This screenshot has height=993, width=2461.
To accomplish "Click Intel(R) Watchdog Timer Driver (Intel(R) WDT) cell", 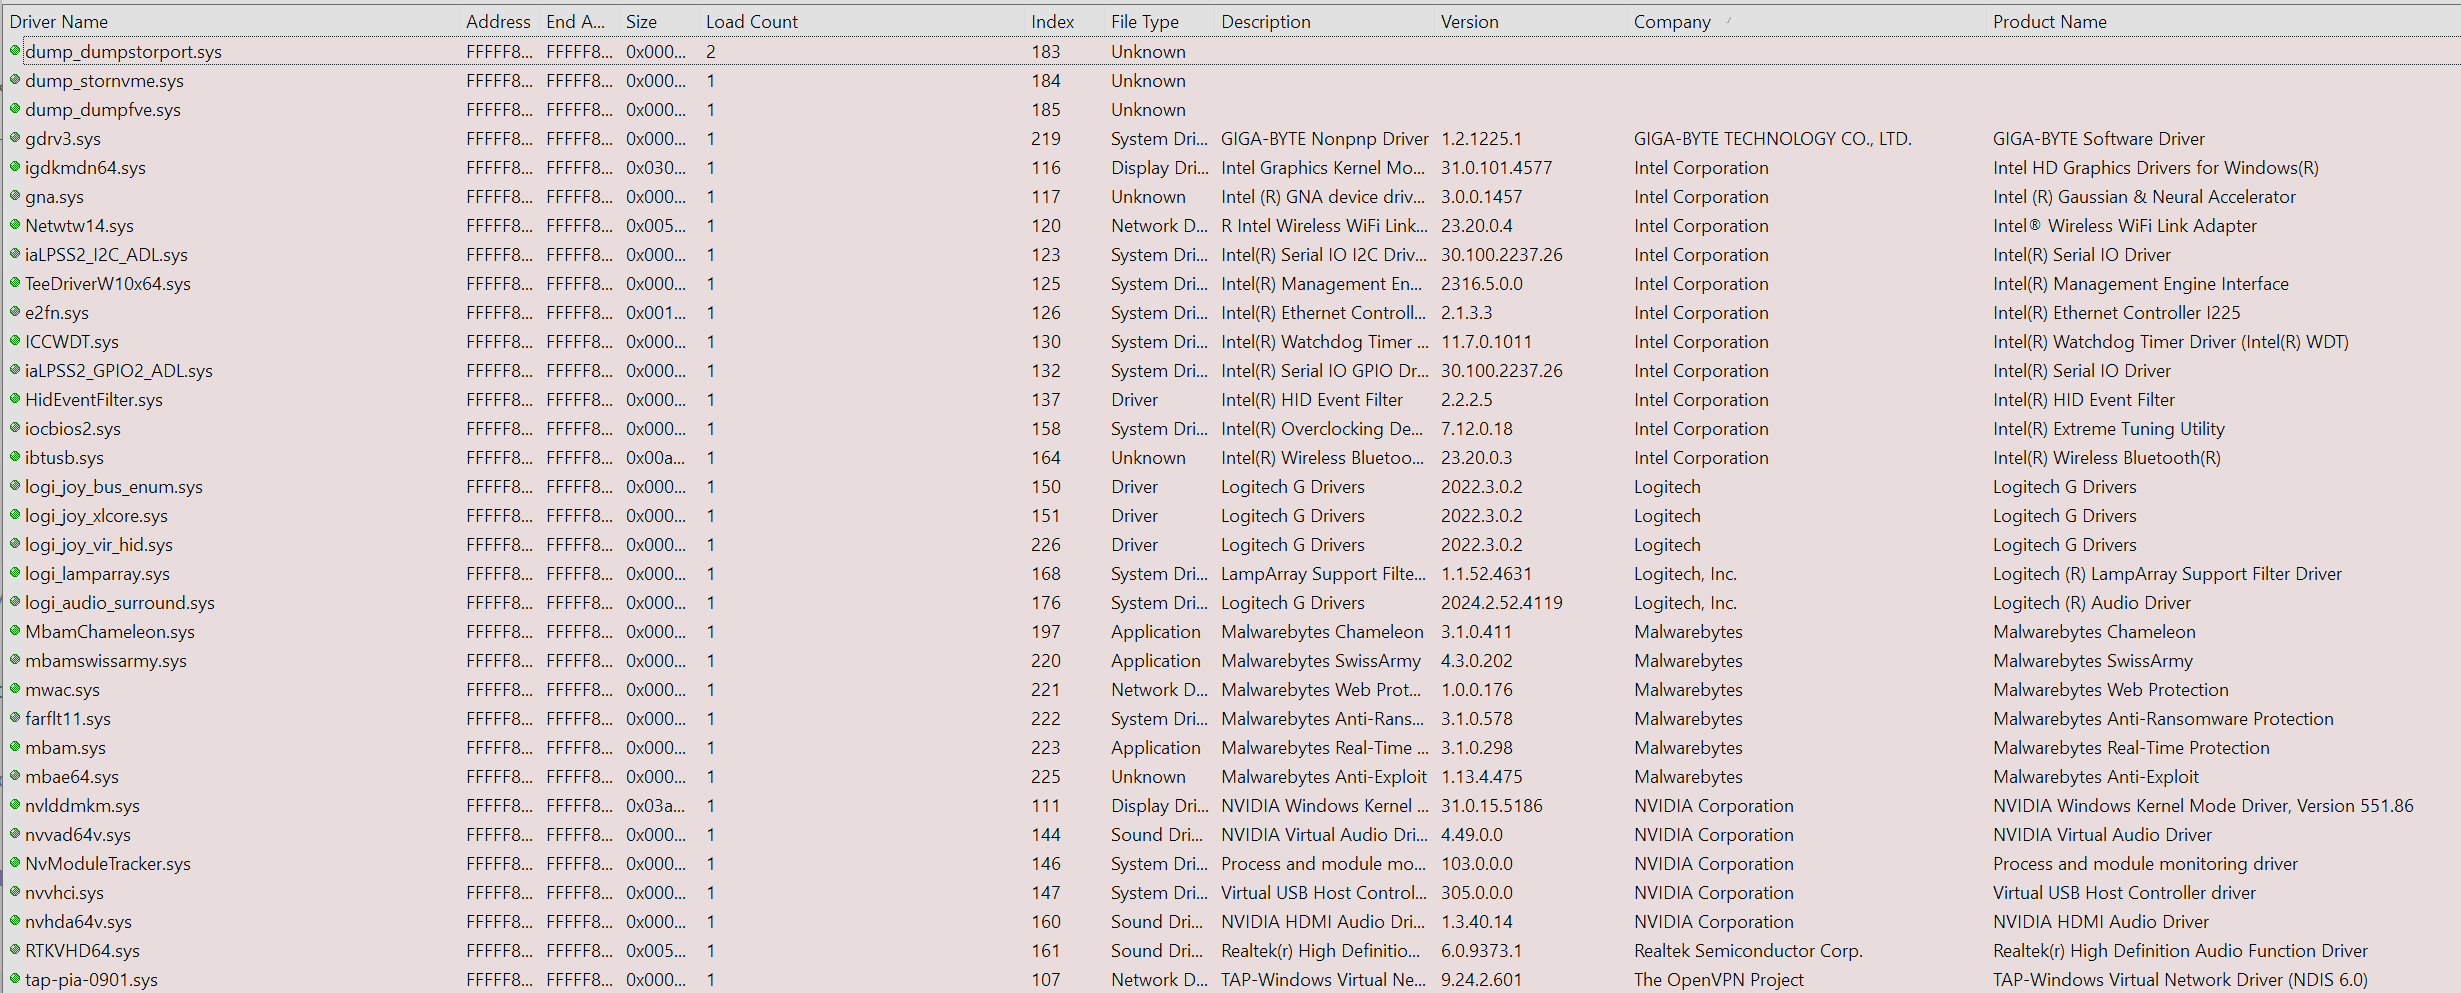I will click(2171, 341).
